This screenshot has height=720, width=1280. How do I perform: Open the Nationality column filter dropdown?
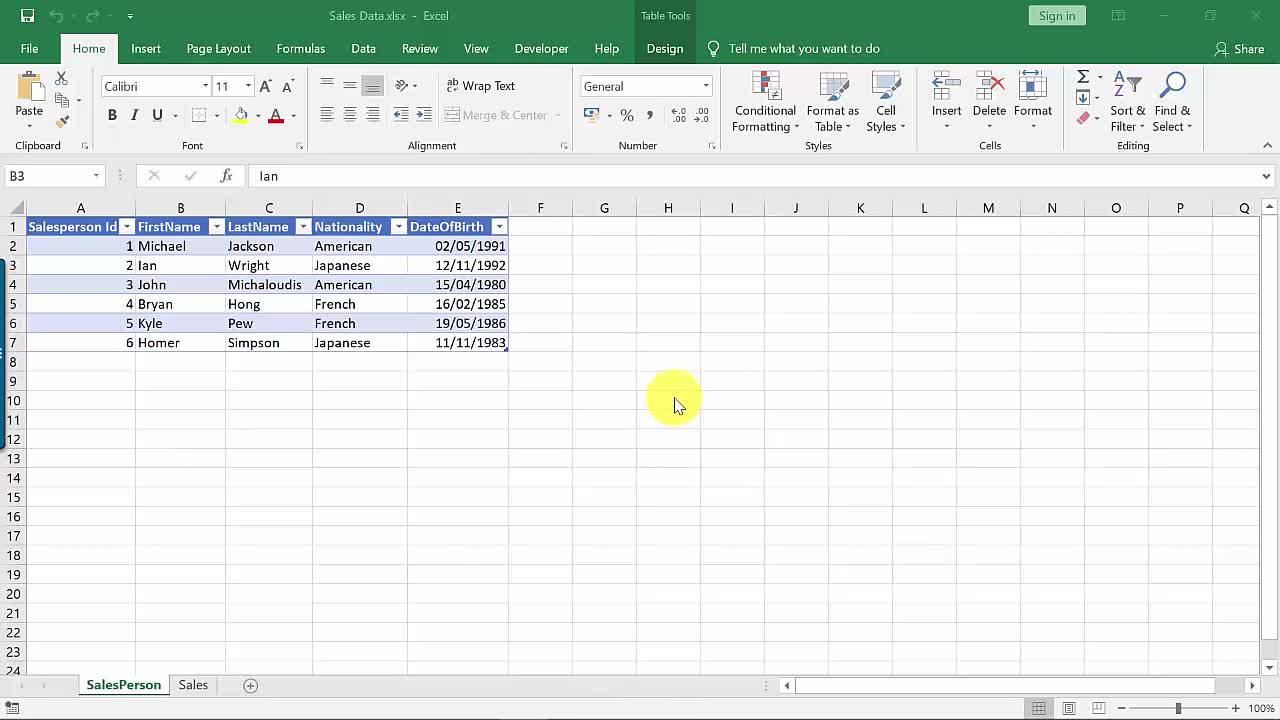tap(398, 227)
